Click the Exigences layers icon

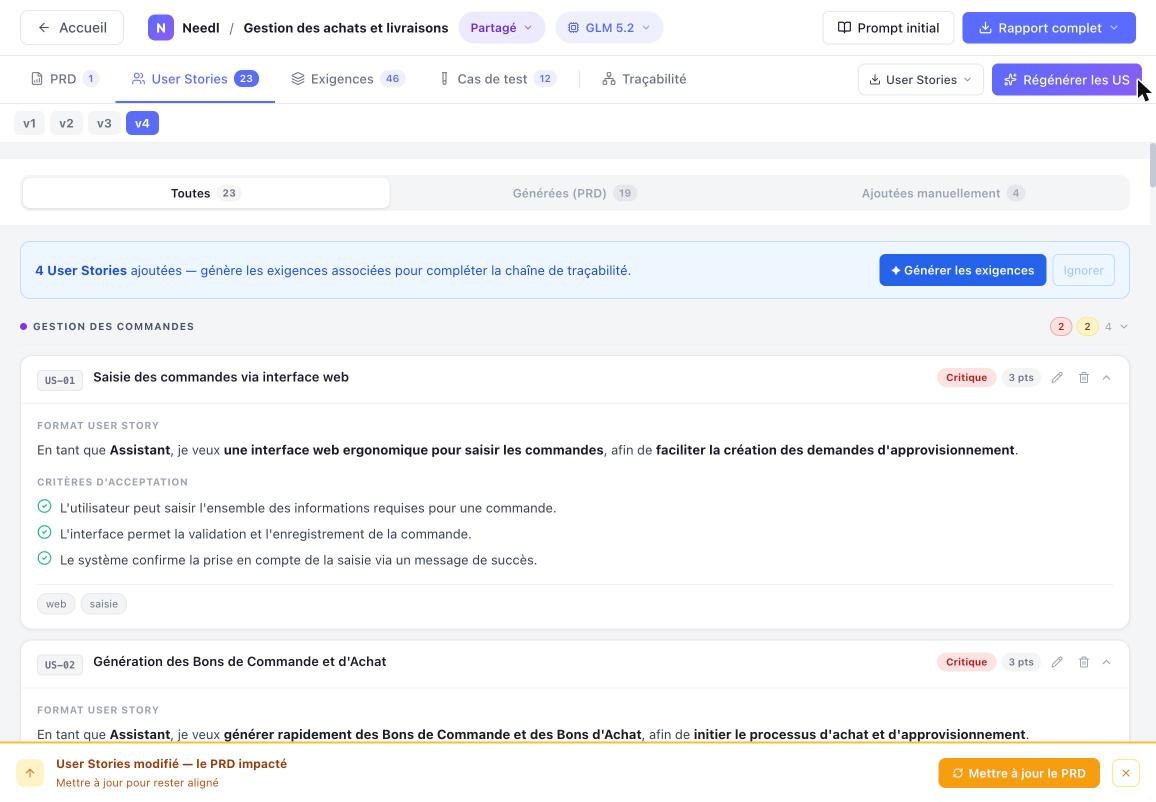pos(298,79)
